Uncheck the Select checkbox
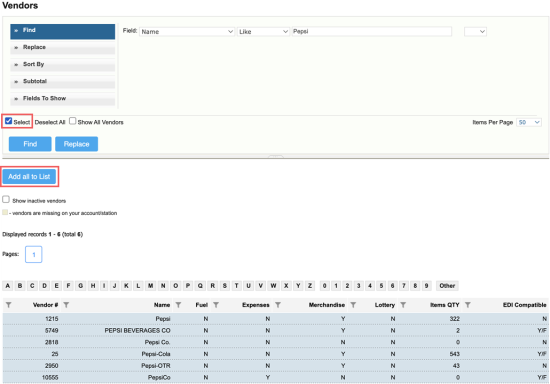 coord(8,121)
